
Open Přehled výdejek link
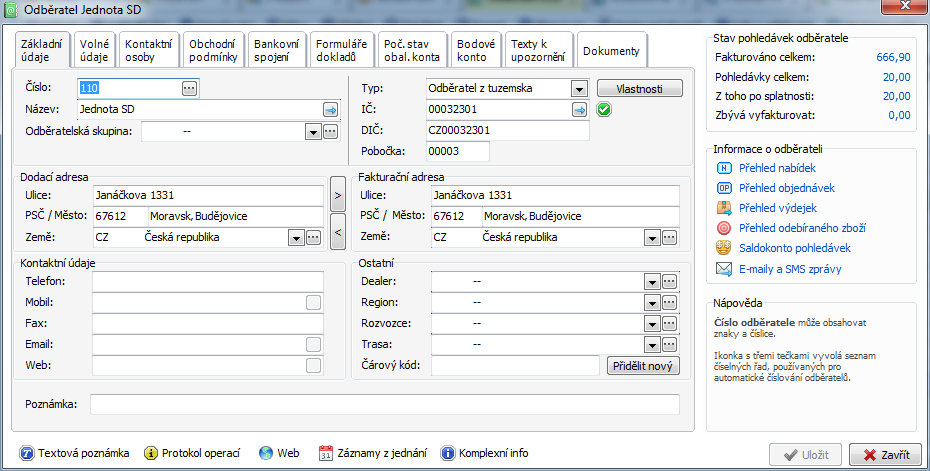point(778,208)
